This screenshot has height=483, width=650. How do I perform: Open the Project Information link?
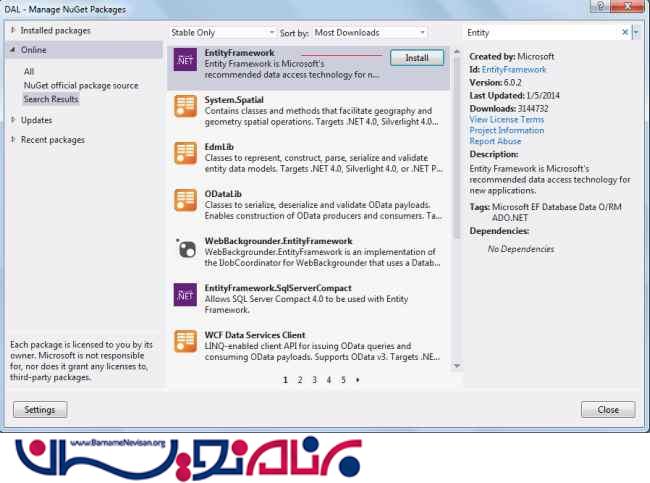pyautogui.click(x=506, y=130)
